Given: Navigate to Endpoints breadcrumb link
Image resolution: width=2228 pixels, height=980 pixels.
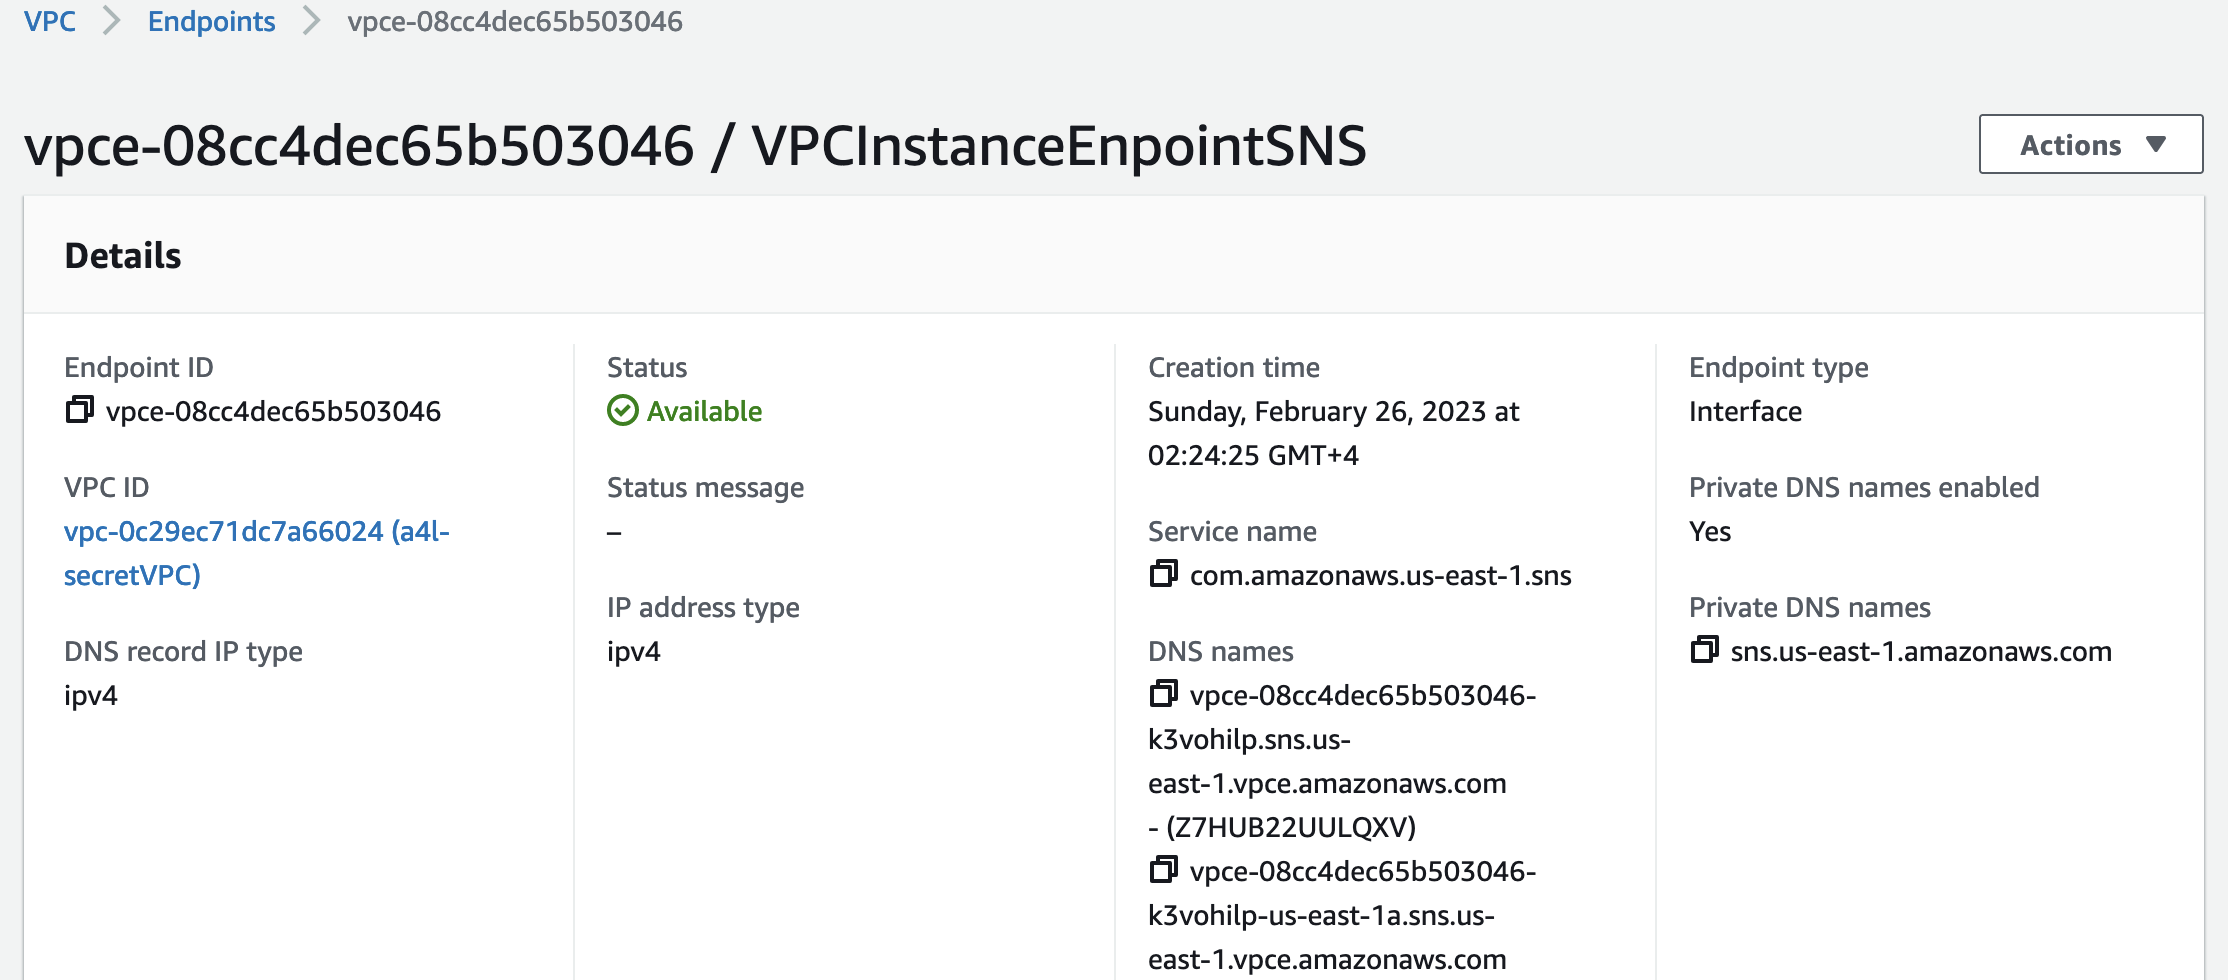Looking at the screenshot, I should pyautogui.click(x=211, y=21).
